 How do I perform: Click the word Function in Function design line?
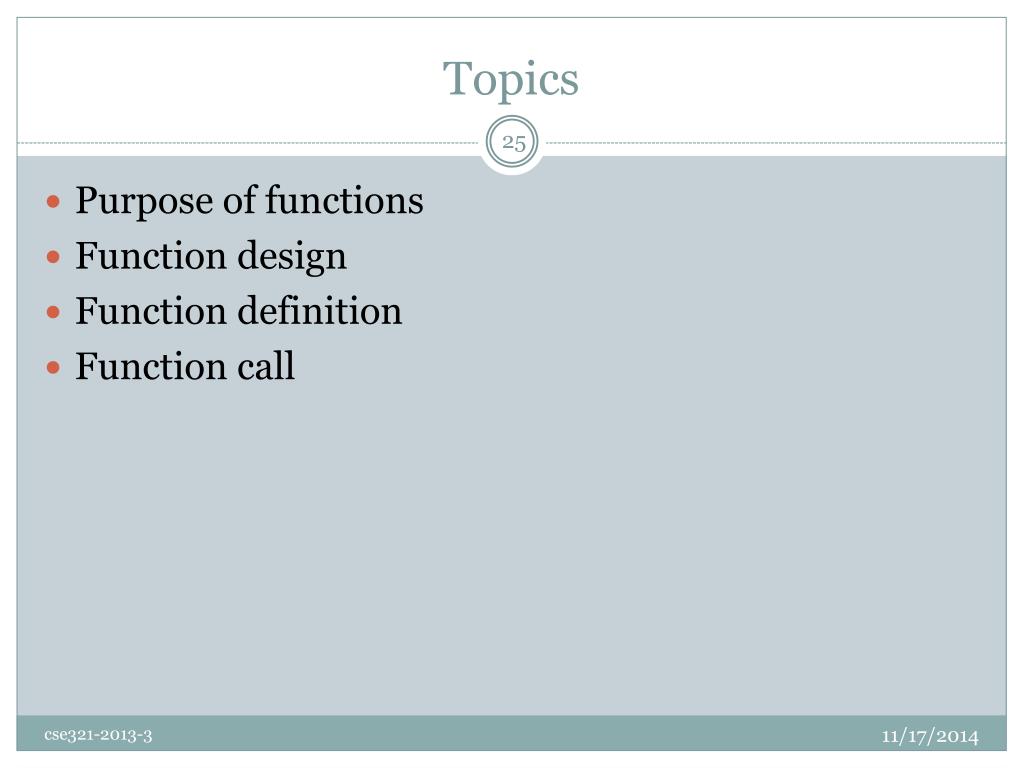tap(151, 255)
